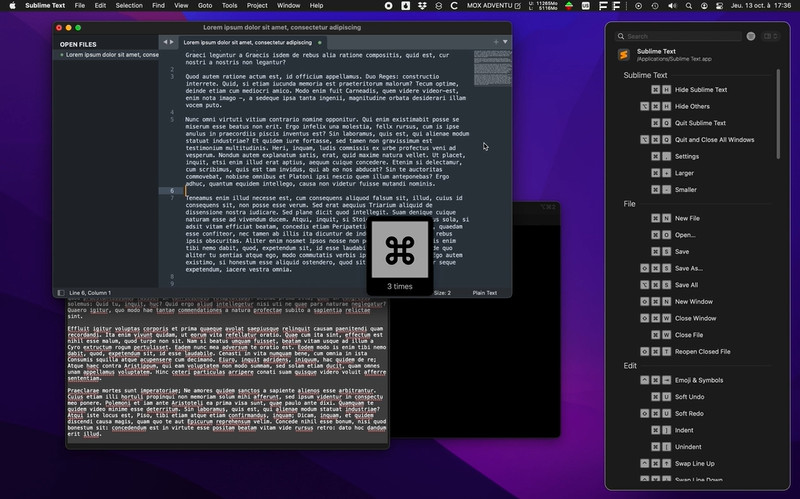
Task: Go to next tab with right arrow
Action: [171, 42]
